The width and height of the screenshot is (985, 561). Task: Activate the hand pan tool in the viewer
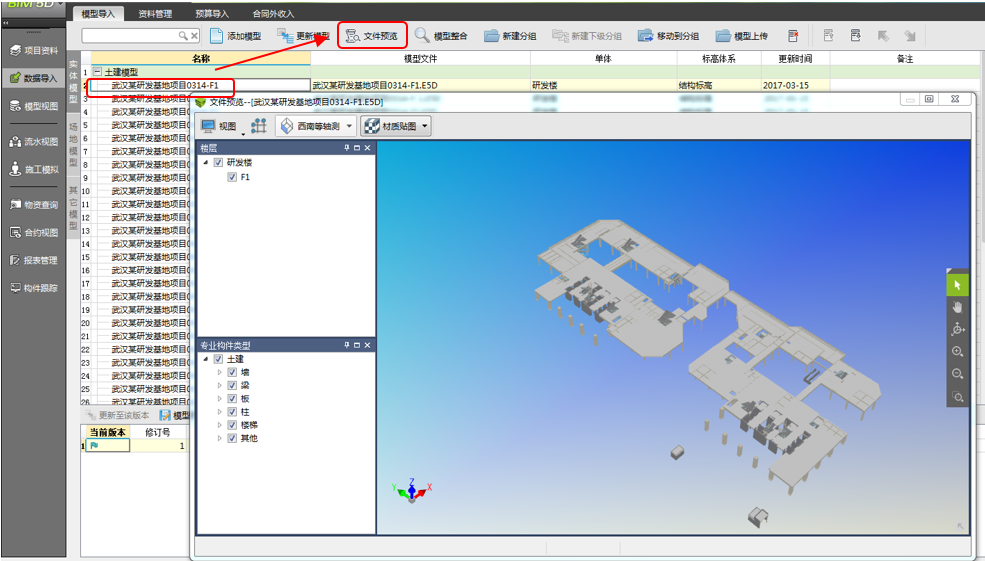[x=957, y=307]
